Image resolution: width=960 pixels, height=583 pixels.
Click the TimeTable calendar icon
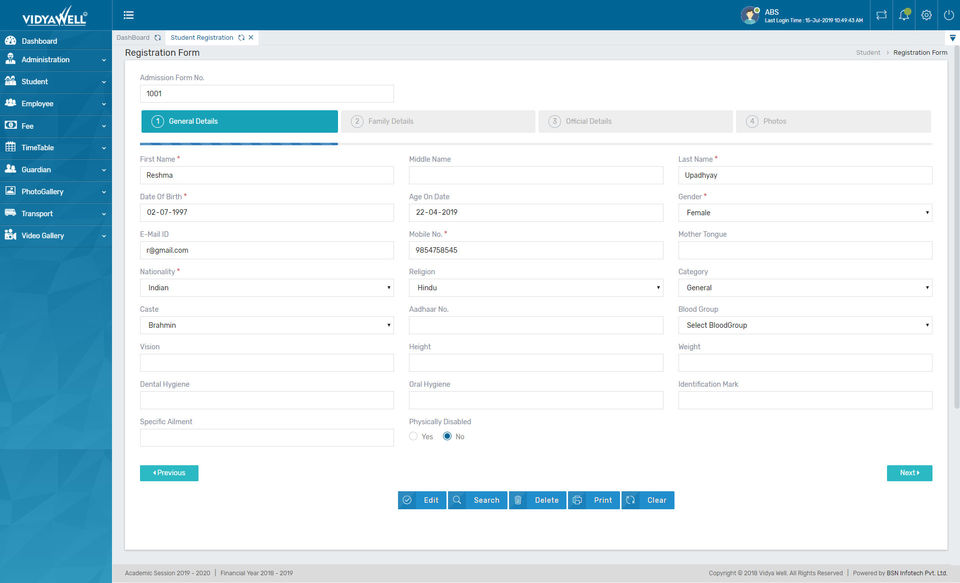(x=10, y=147)
